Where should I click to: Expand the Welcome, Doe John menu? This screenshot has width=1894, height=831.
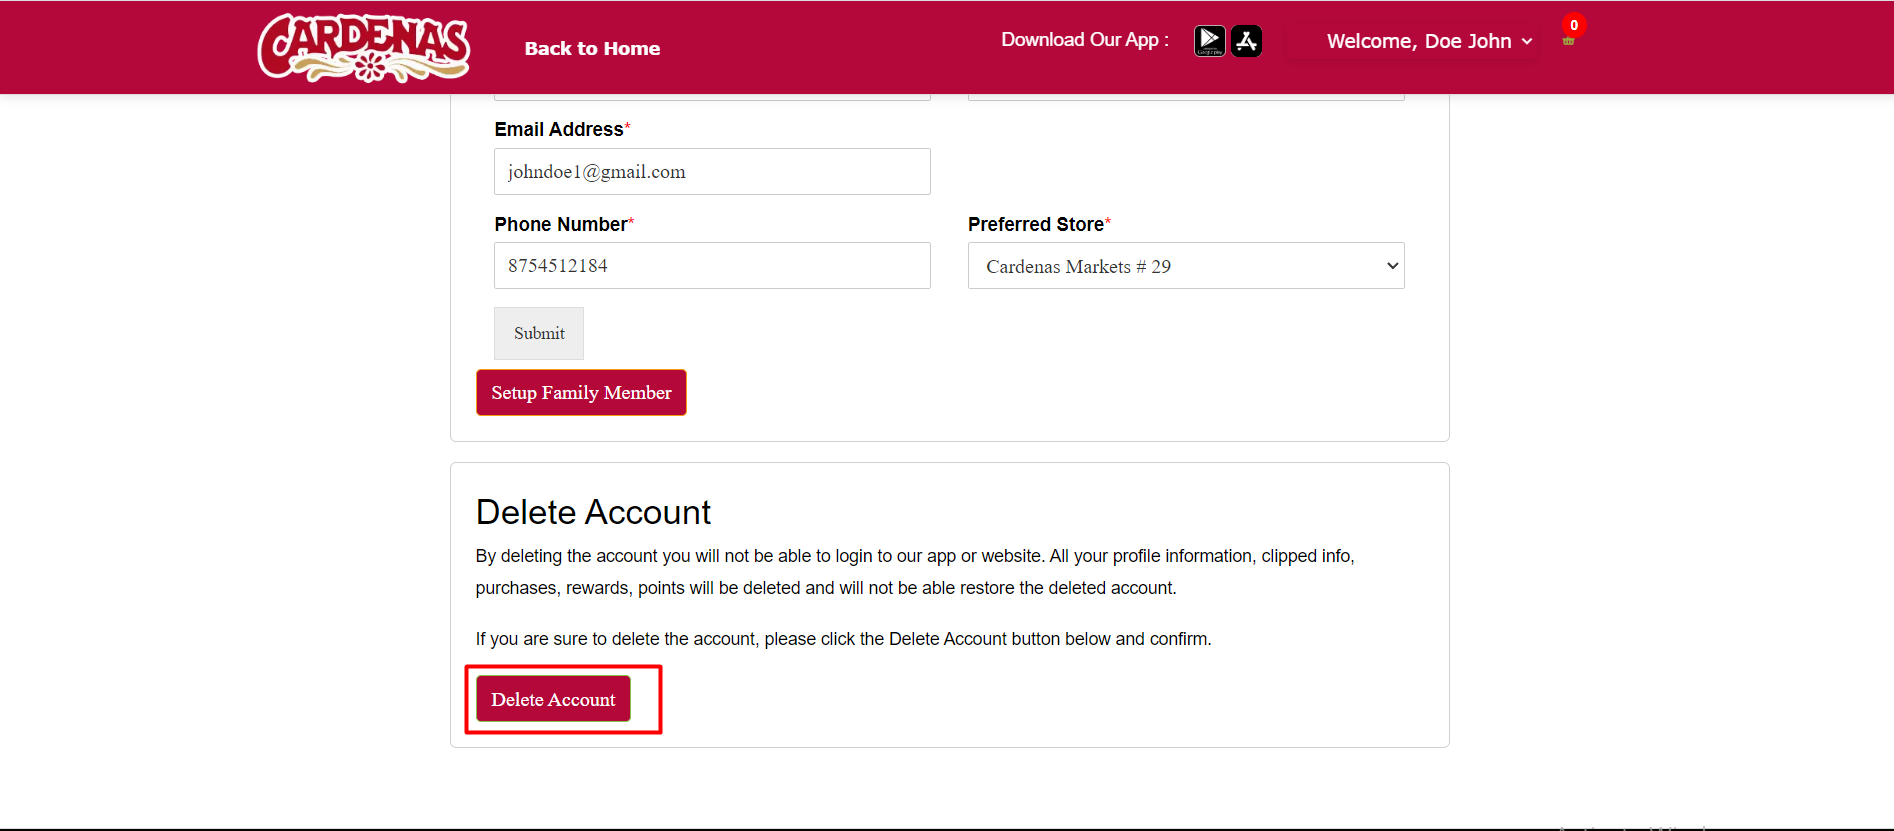pyautogui.click(x=1429, y=41)
